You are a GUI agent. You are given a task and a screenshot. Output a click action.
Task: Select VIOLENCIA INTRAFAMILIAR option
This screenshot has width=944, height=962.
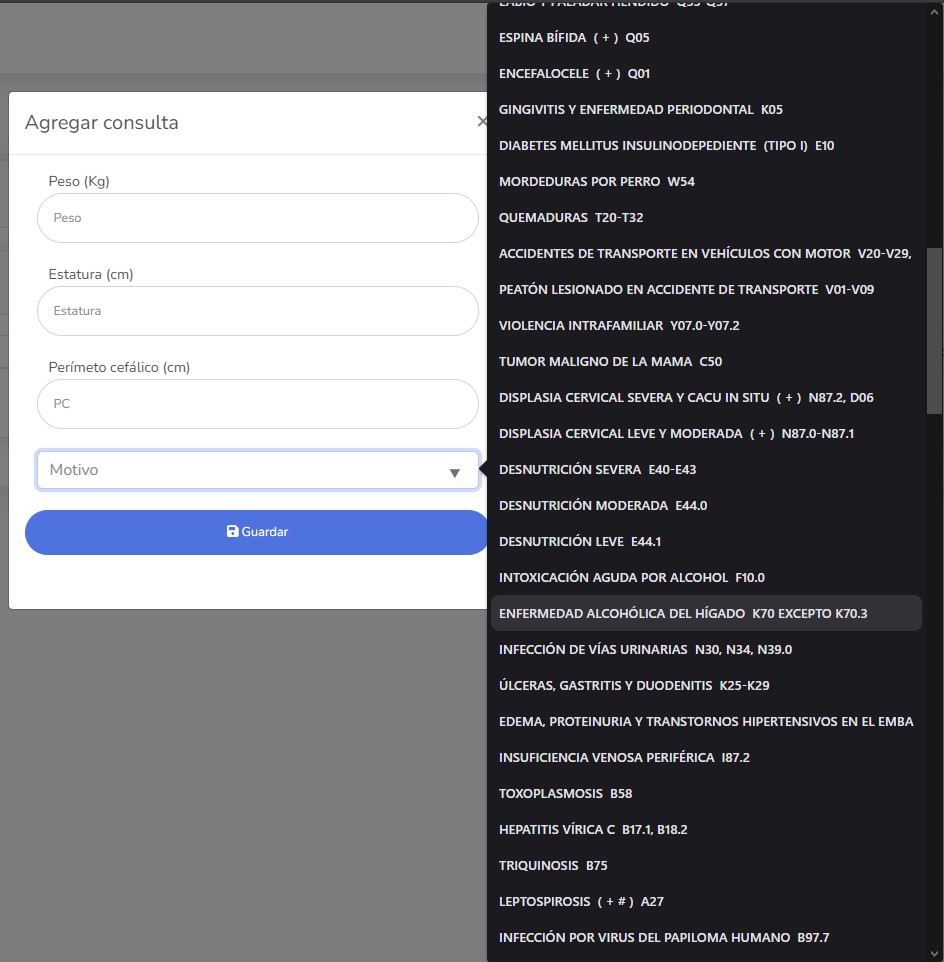click(x=618, y=326)
